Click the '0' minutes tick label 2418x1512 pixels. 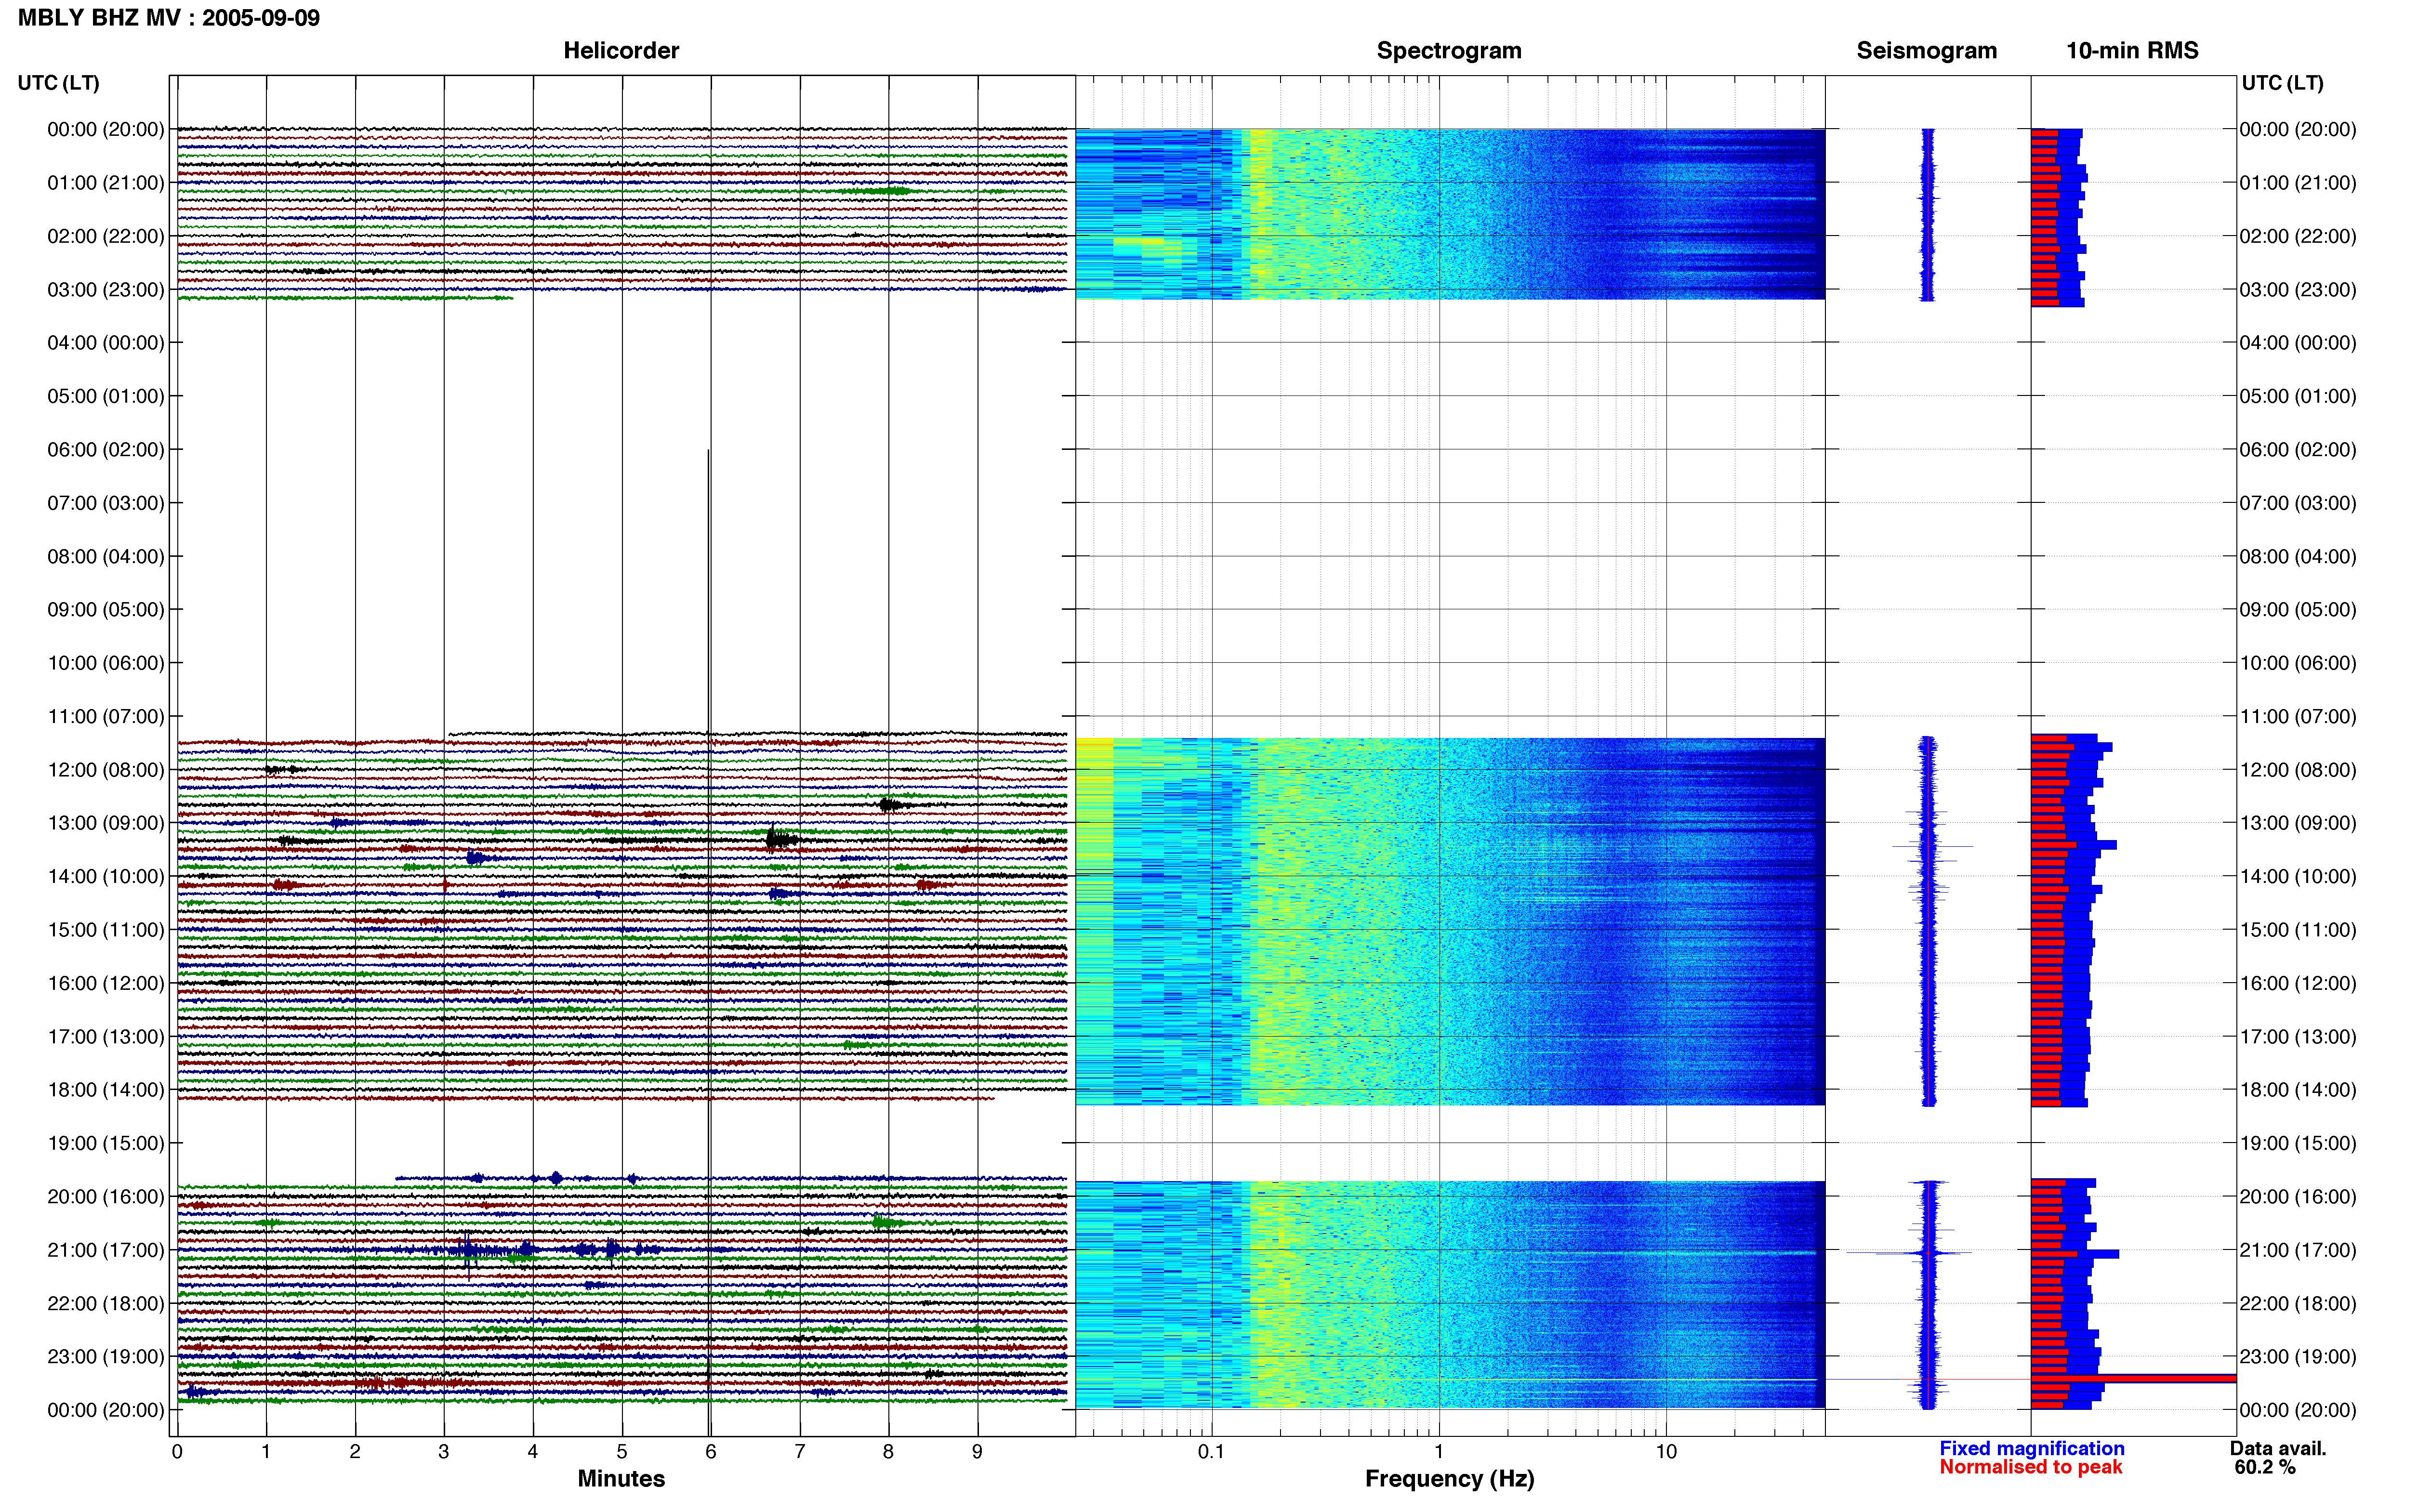(177, 1451)
